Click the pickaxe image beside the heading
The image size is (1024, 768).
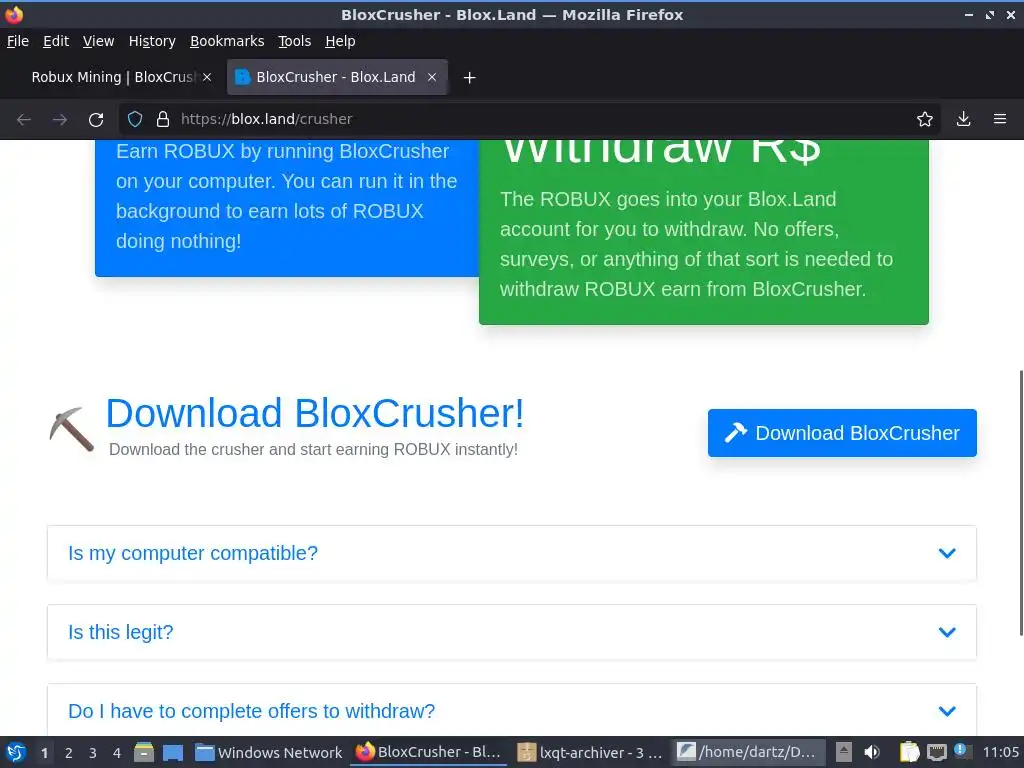pyautogui.click(x=72, y=429)
